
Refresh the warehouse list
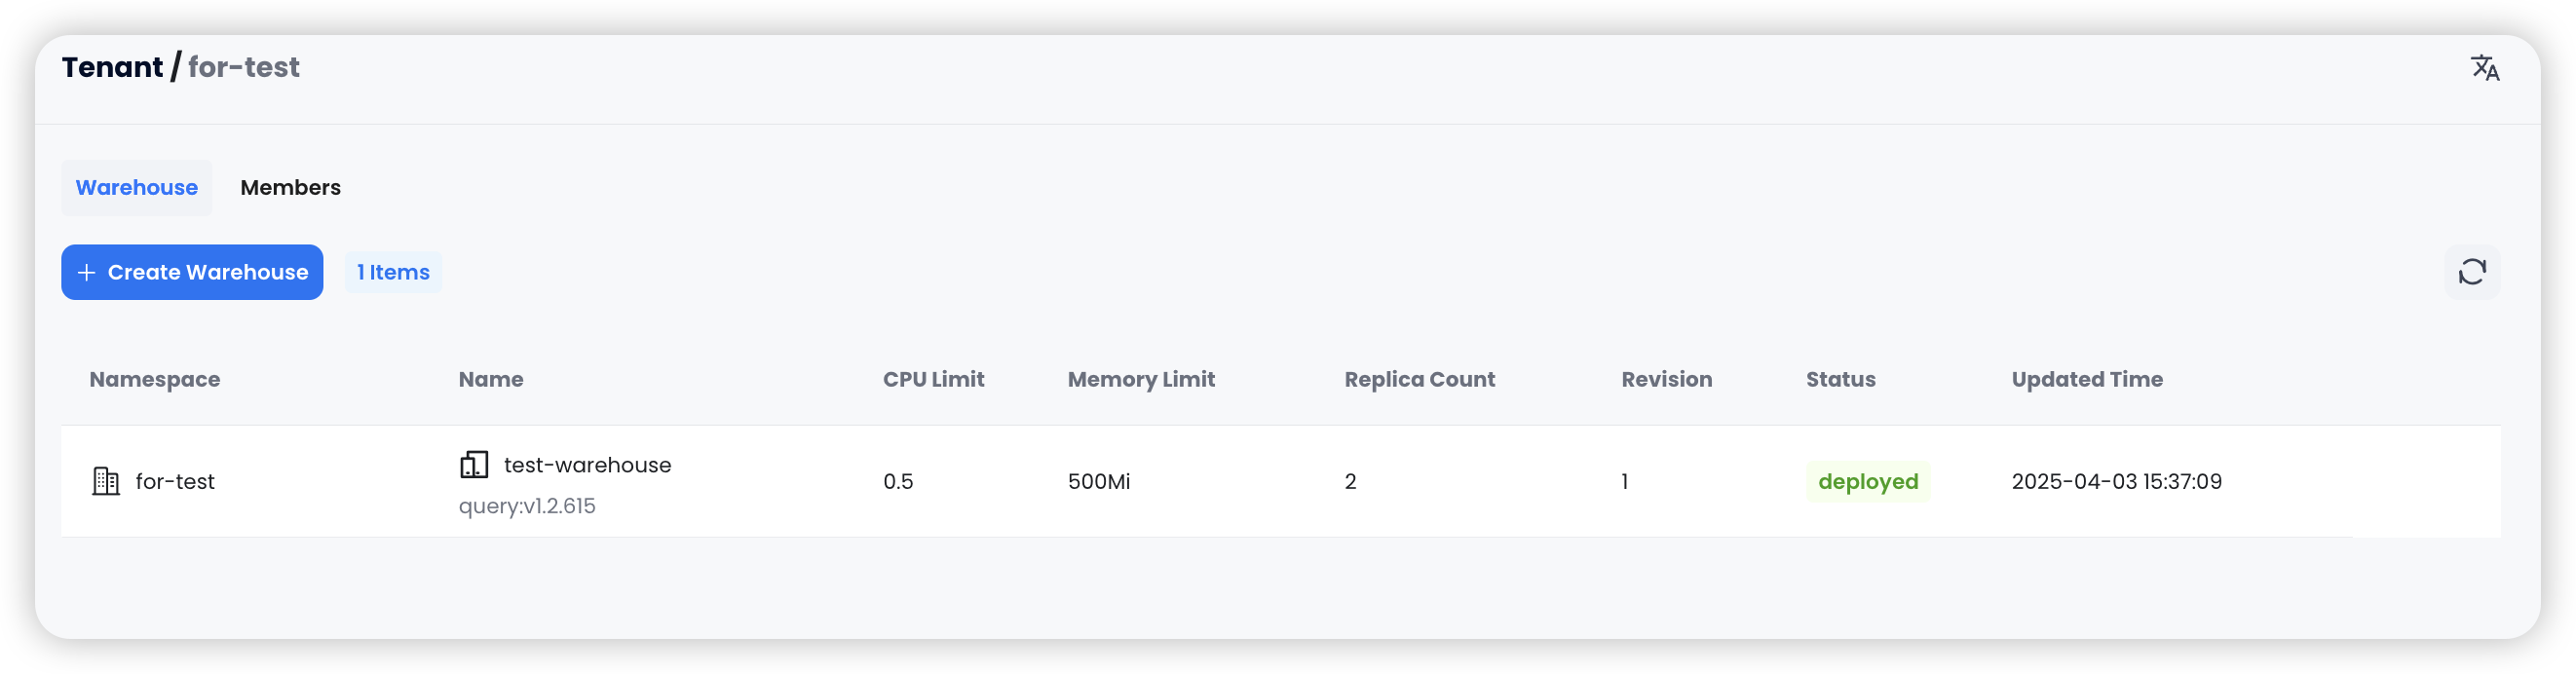(2471, 272)
